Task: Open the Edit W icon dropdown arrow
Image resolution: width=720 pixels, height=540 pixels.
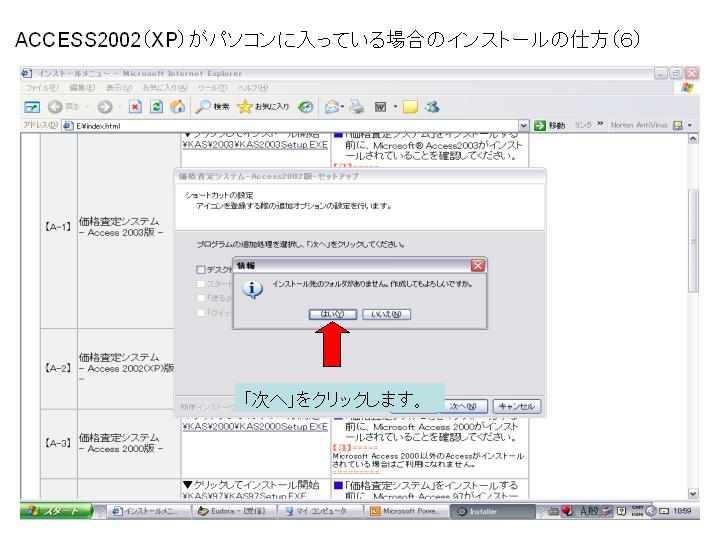Action: pos(395,107)
